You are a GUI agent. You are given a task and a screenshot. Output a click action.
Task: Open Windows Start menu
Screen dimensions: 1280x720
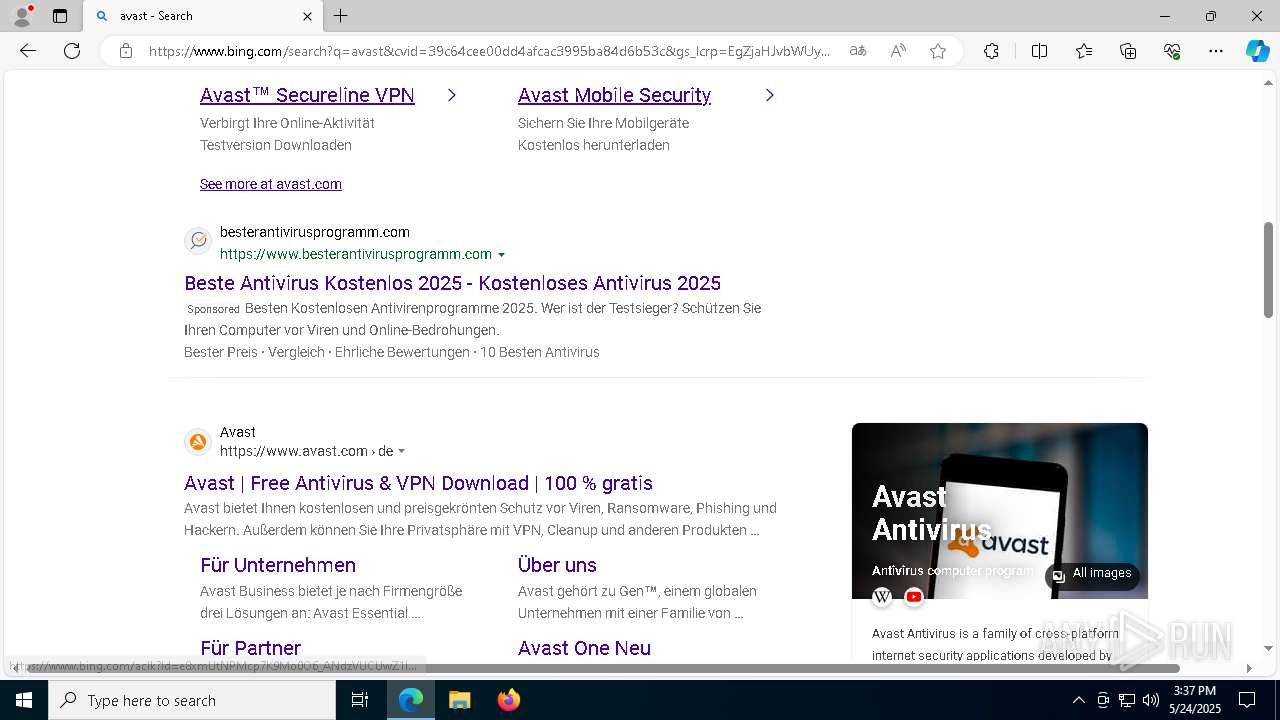[24, 700]
